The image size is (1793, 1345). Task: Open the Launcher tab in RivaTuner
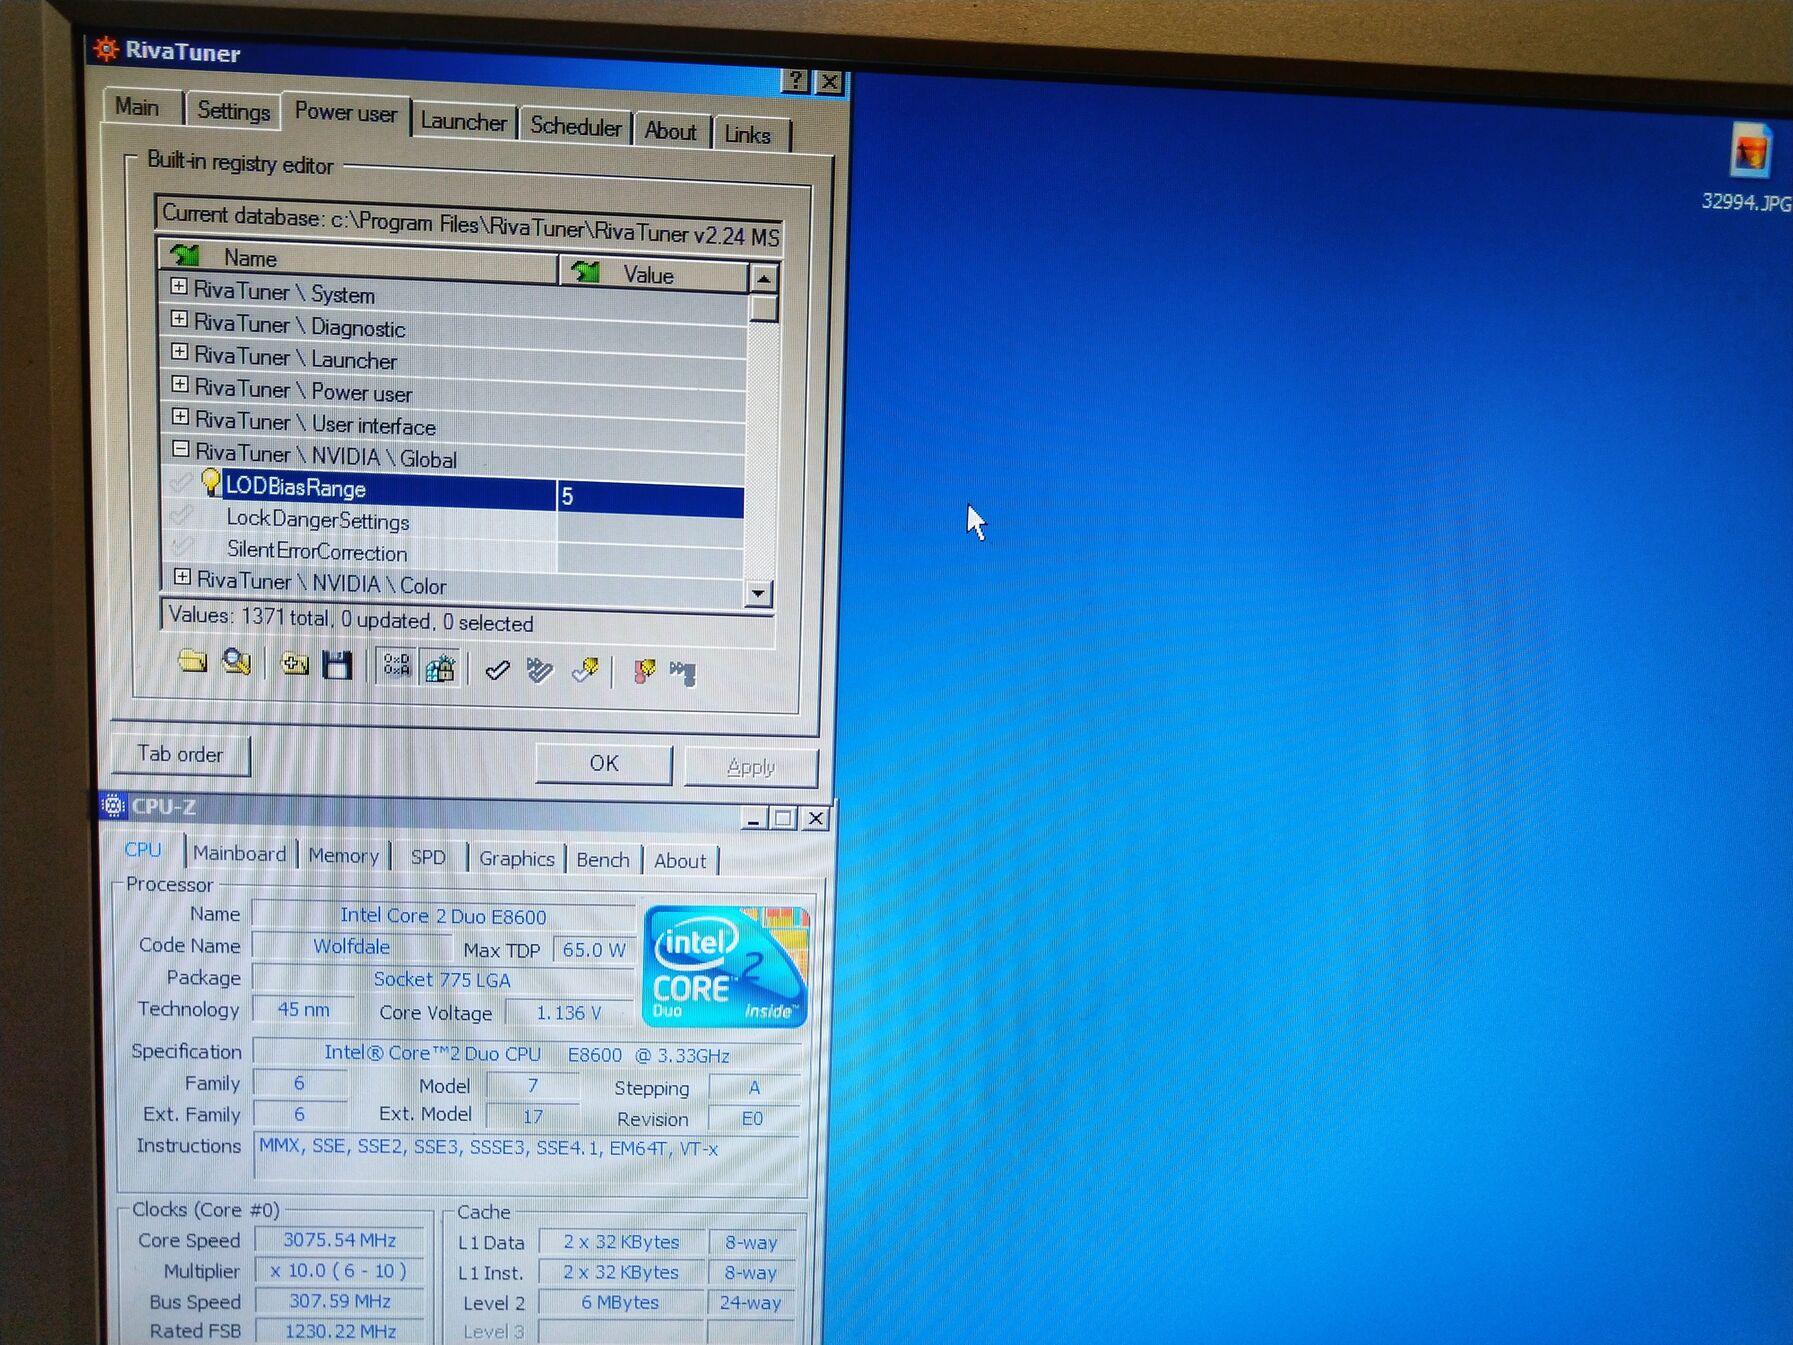click(x=463, y=122)
